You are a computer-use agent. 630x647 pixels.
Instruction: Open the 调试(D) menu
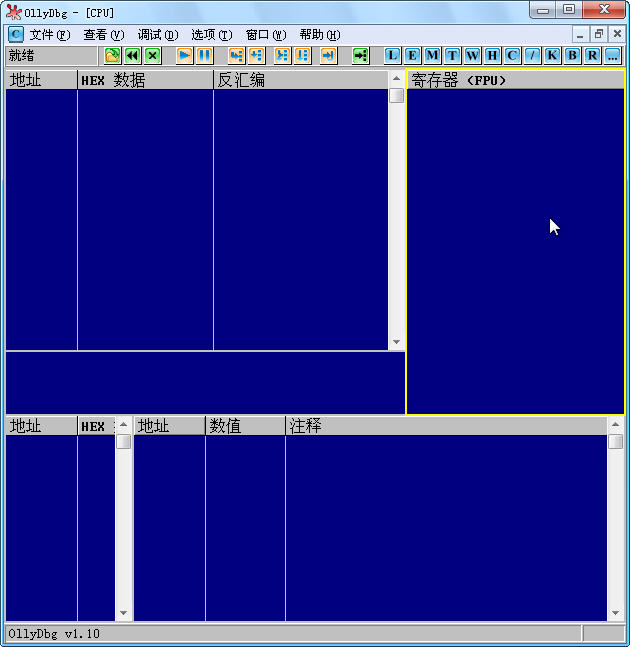(158, 35)
